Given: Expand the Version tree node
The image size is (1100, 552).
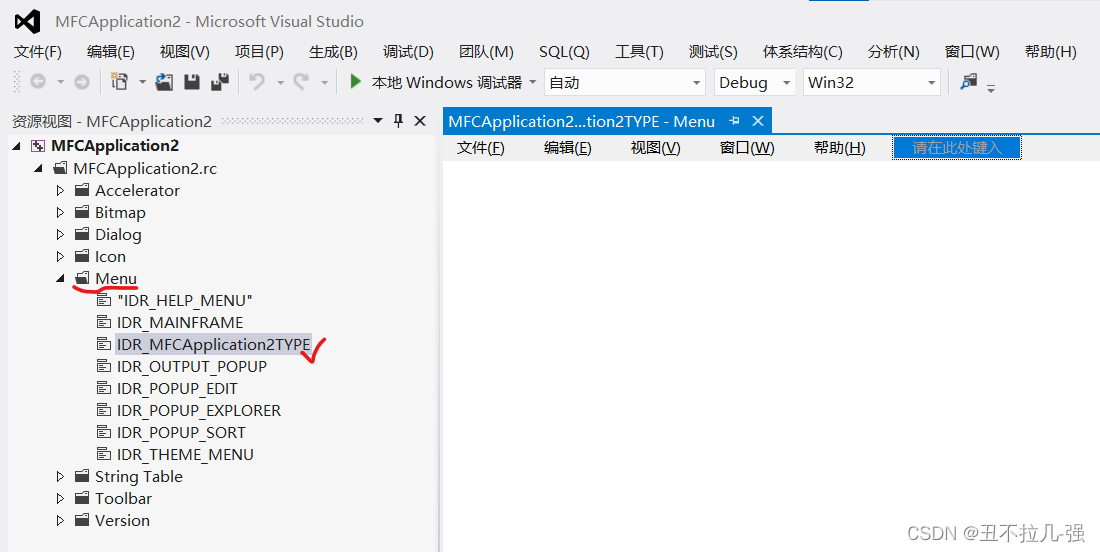Looking at the screenshot, I should [x=60, y=520].
